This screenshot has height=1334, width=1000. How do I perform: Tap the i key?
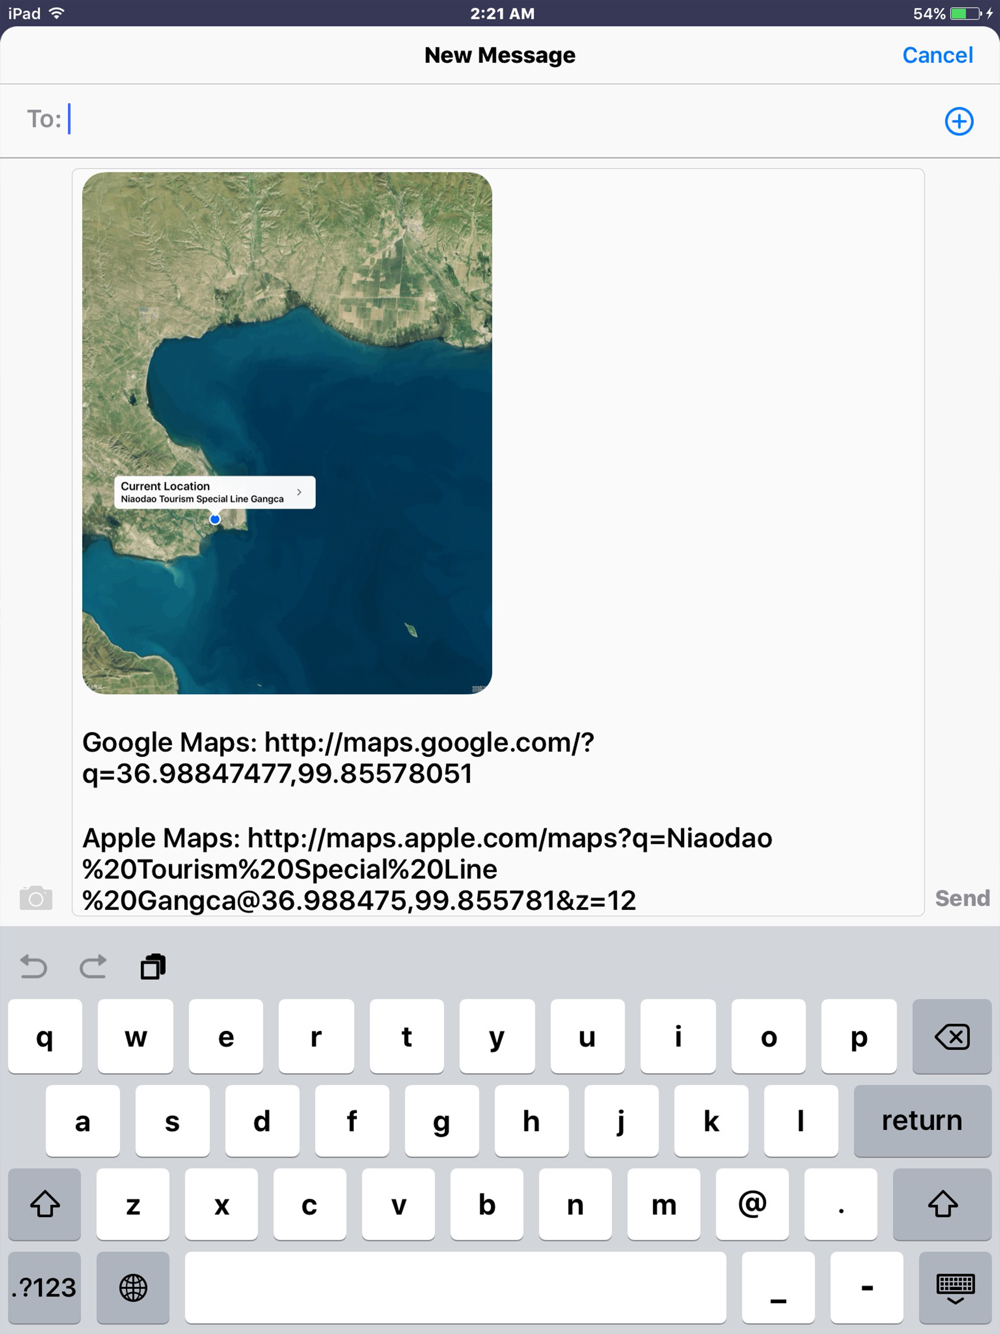click(x=678, y=1037)
